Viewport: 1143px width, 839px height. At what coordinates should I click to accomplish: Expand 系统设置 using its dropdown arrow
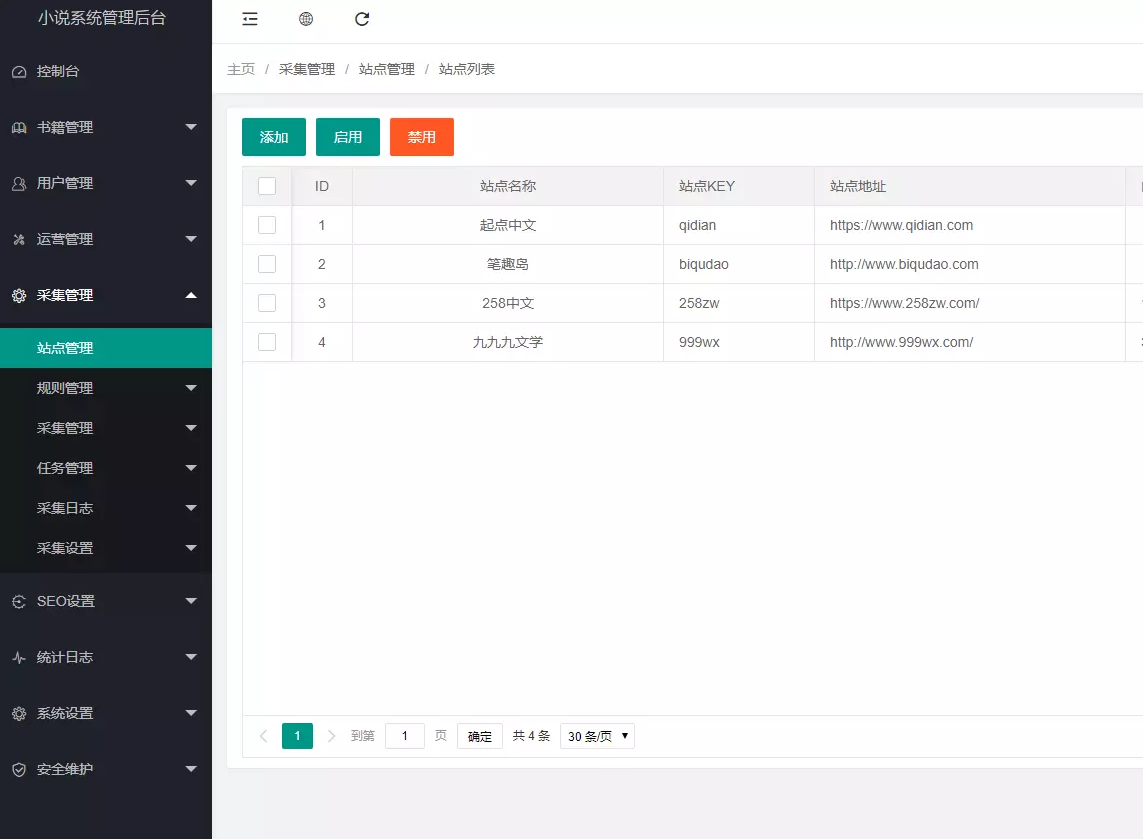[191, 713]
